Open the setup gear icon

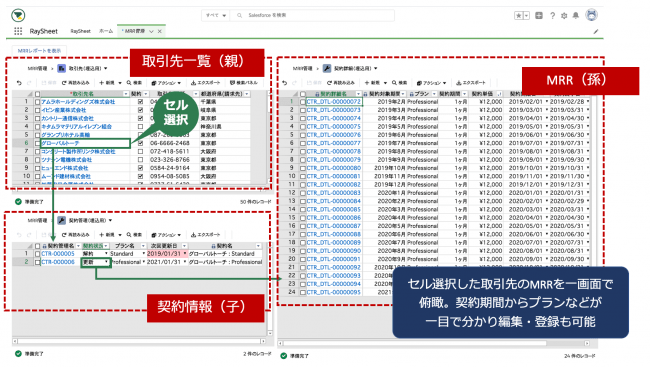pos(564,16)
